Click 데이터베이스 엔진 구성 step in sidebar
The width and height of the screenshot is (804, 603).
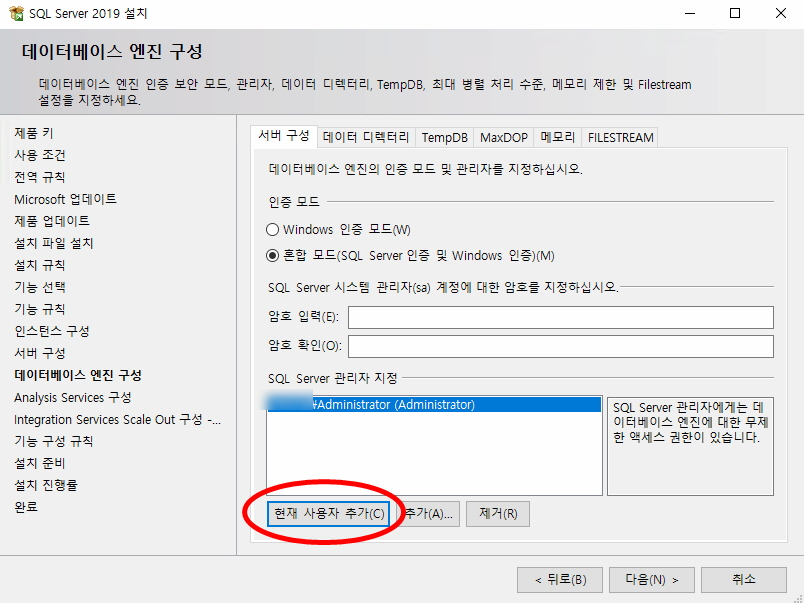78,376
